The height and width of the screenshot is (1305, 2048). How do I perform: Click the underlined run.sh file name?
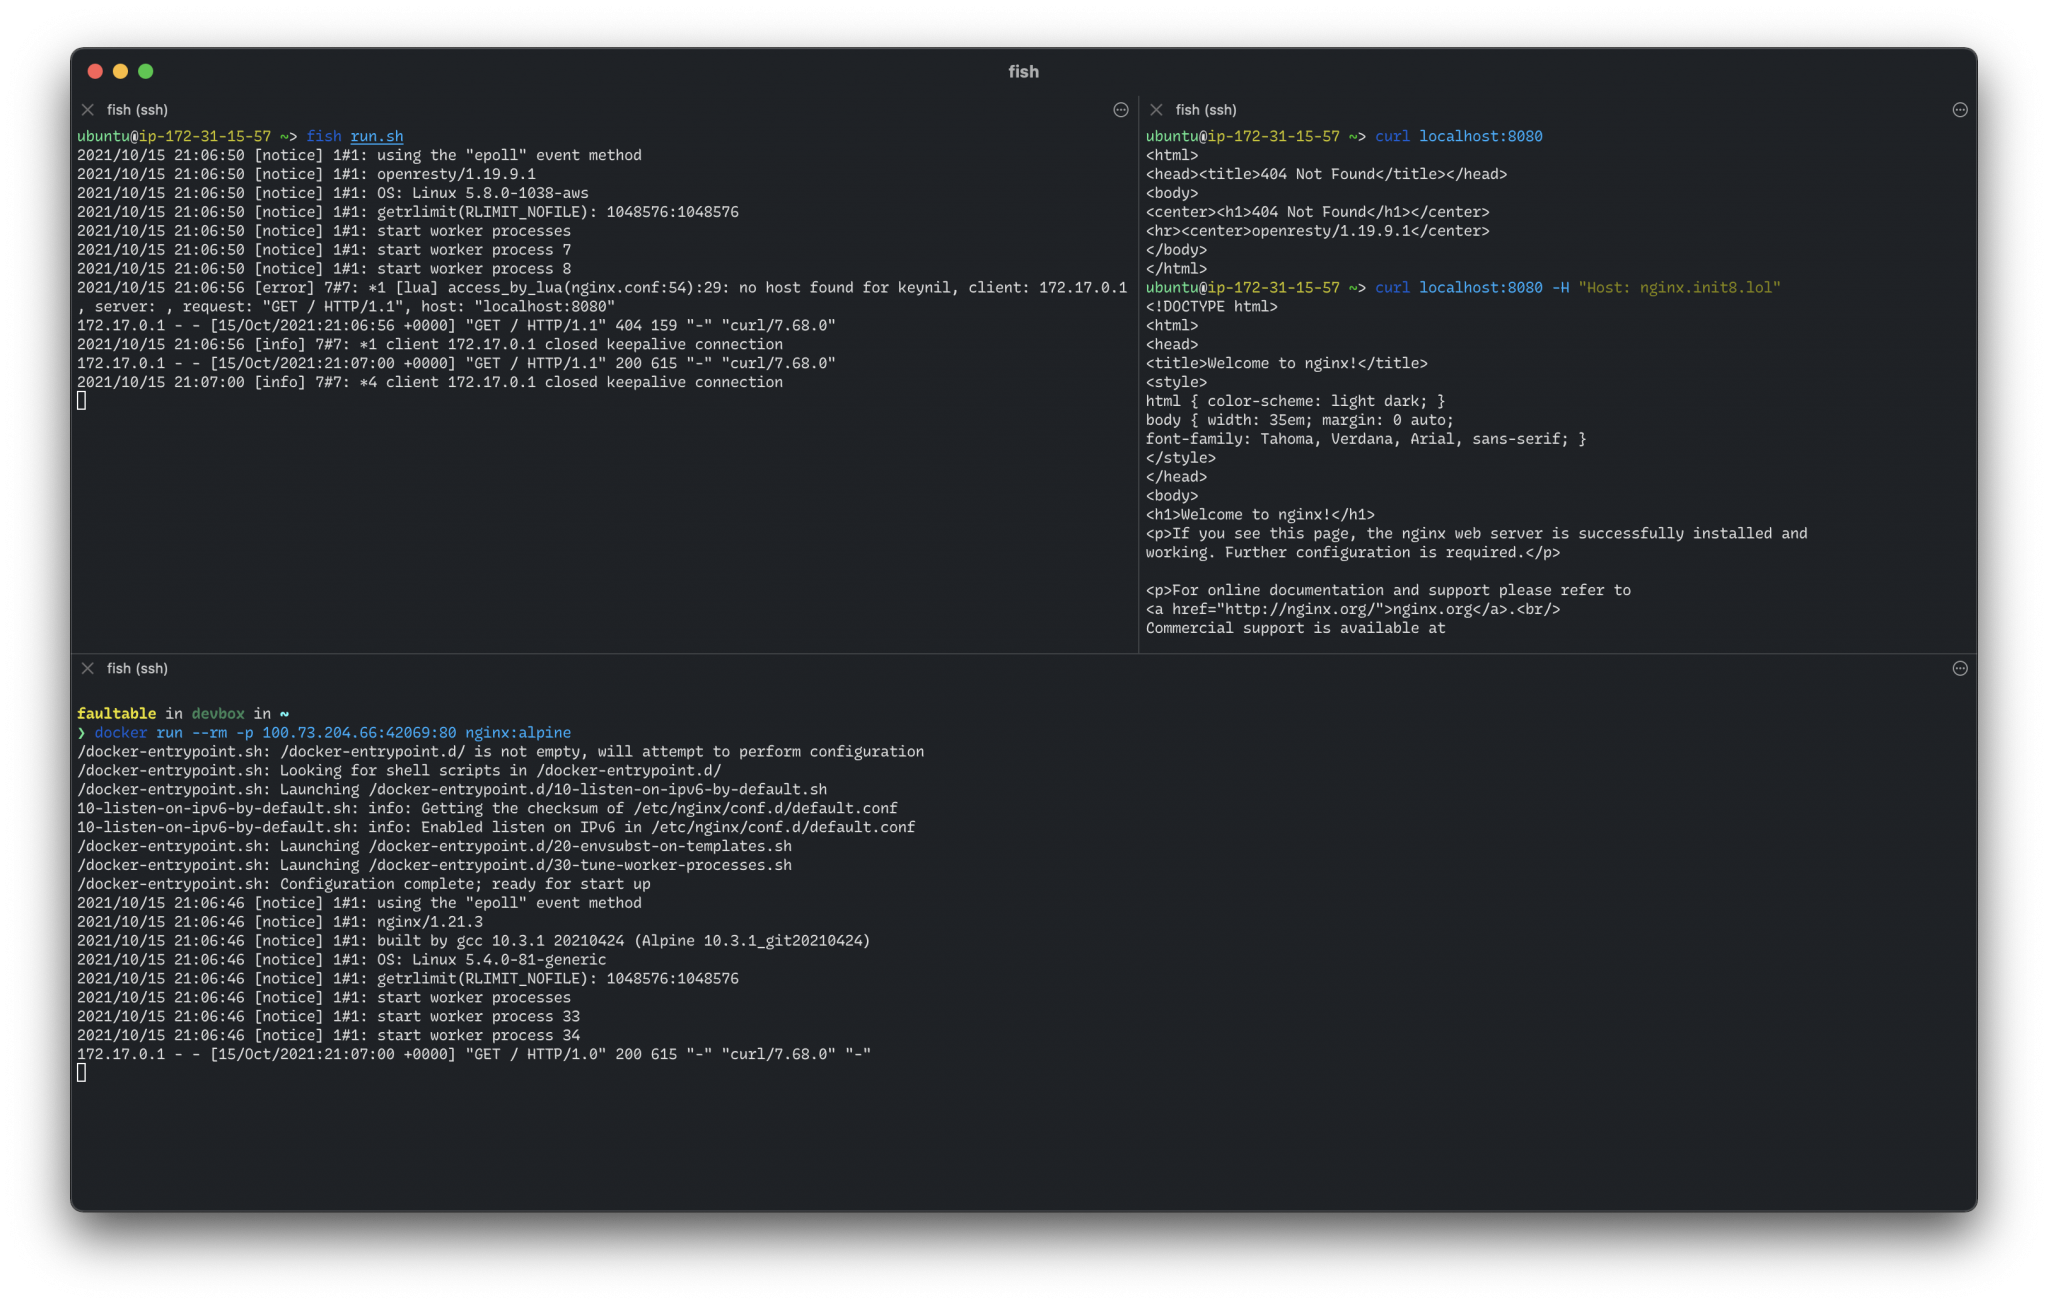pyautogui.click(x=377, y=136)
